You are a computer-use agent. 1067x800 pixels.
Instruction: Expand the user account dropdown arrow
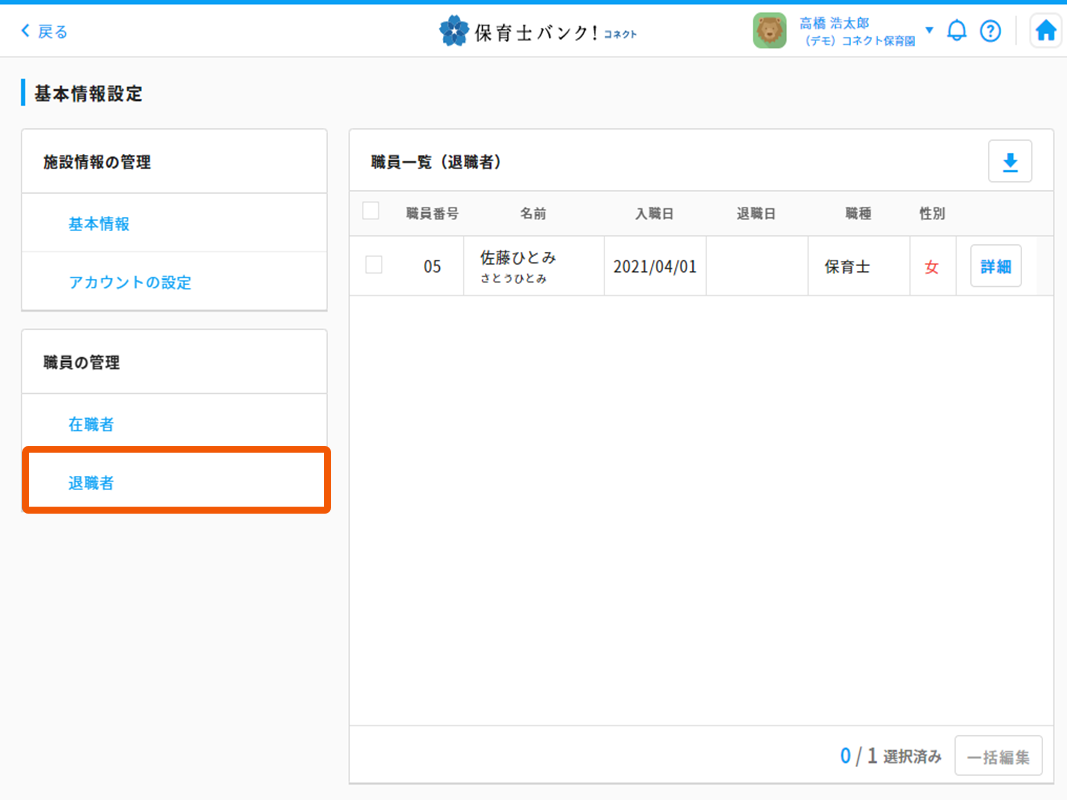coord(929,30)
